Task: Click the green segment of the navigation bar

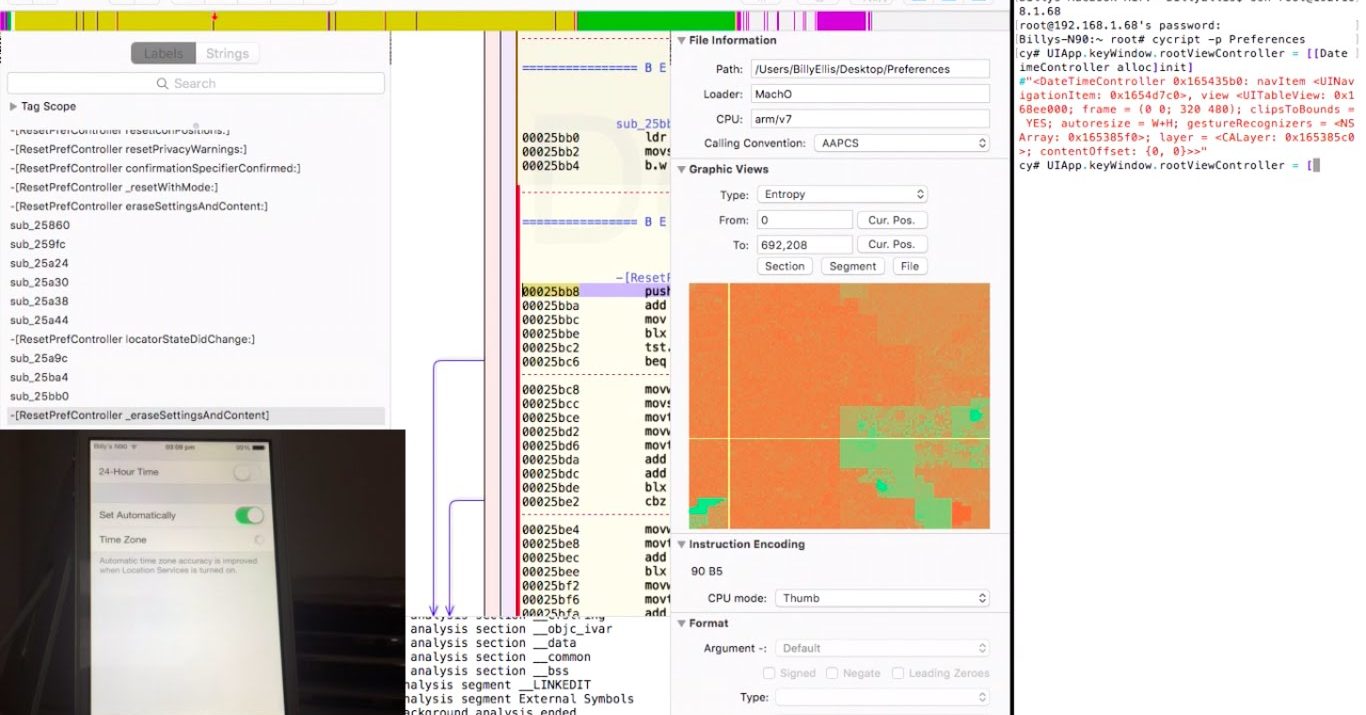Action: (655, 21)
